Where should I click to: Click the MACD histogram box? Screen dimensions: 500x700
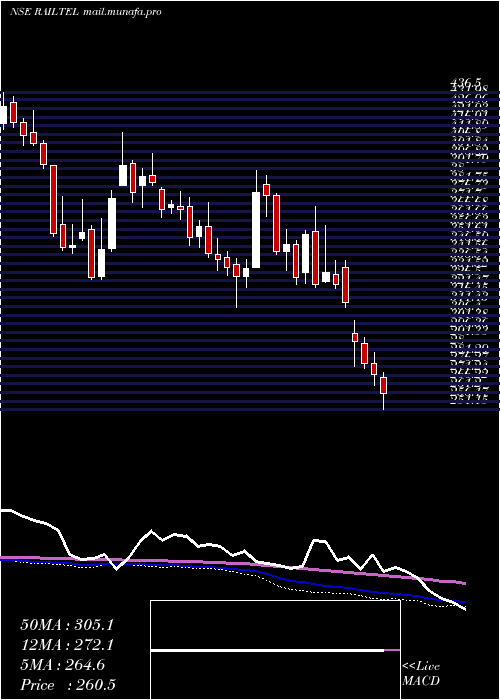pos(275,650)
